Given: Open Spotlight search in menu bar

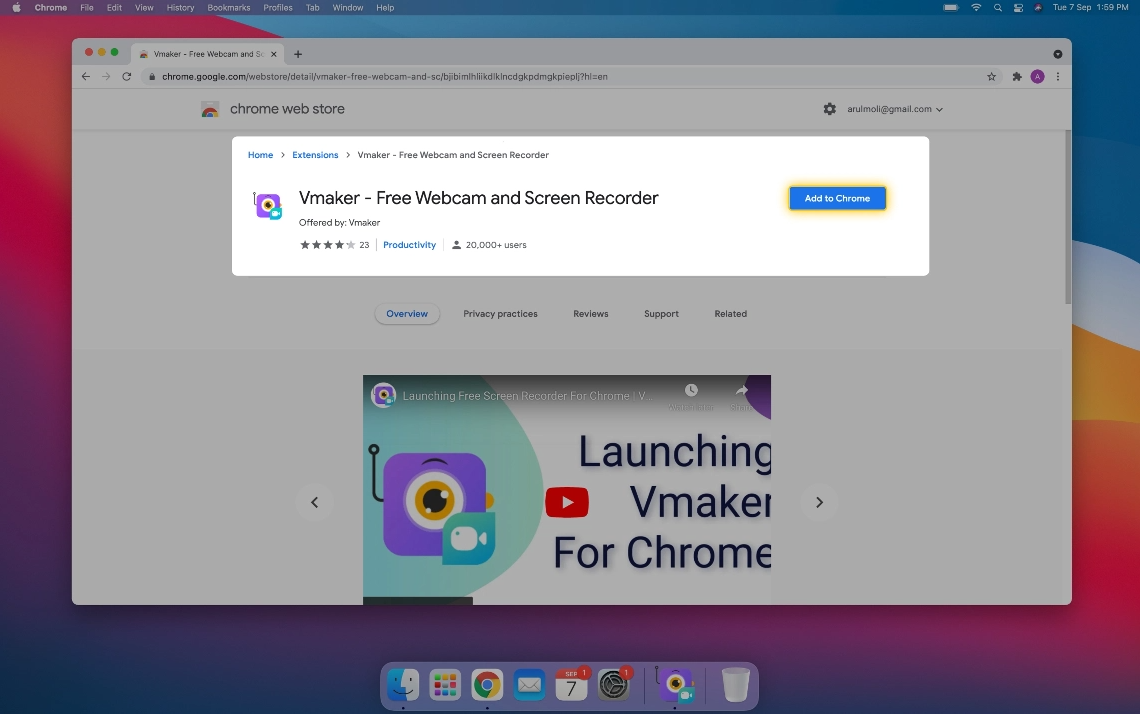Looking at the screenshot, I should point(998,7).
